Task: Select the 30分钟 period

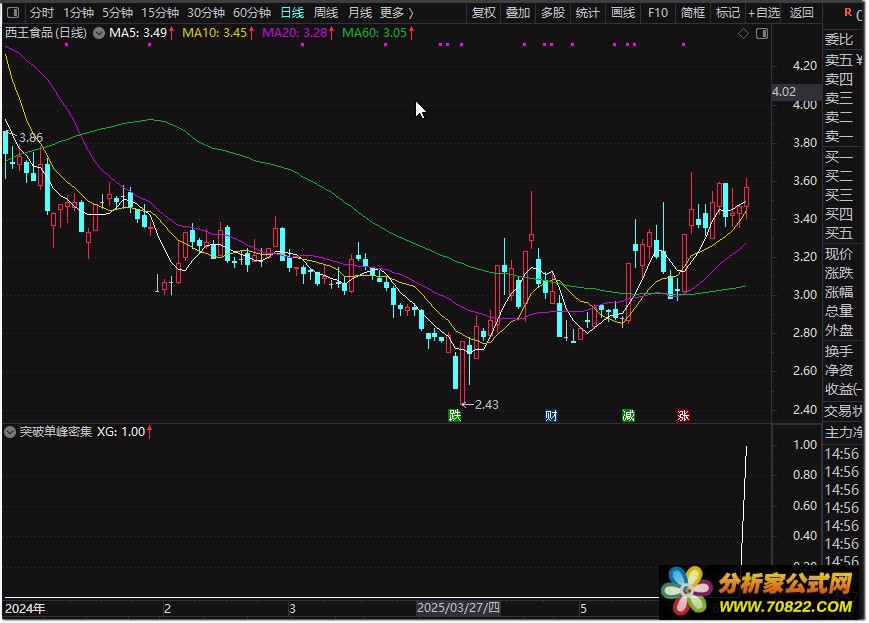Action: coord(206,12)
